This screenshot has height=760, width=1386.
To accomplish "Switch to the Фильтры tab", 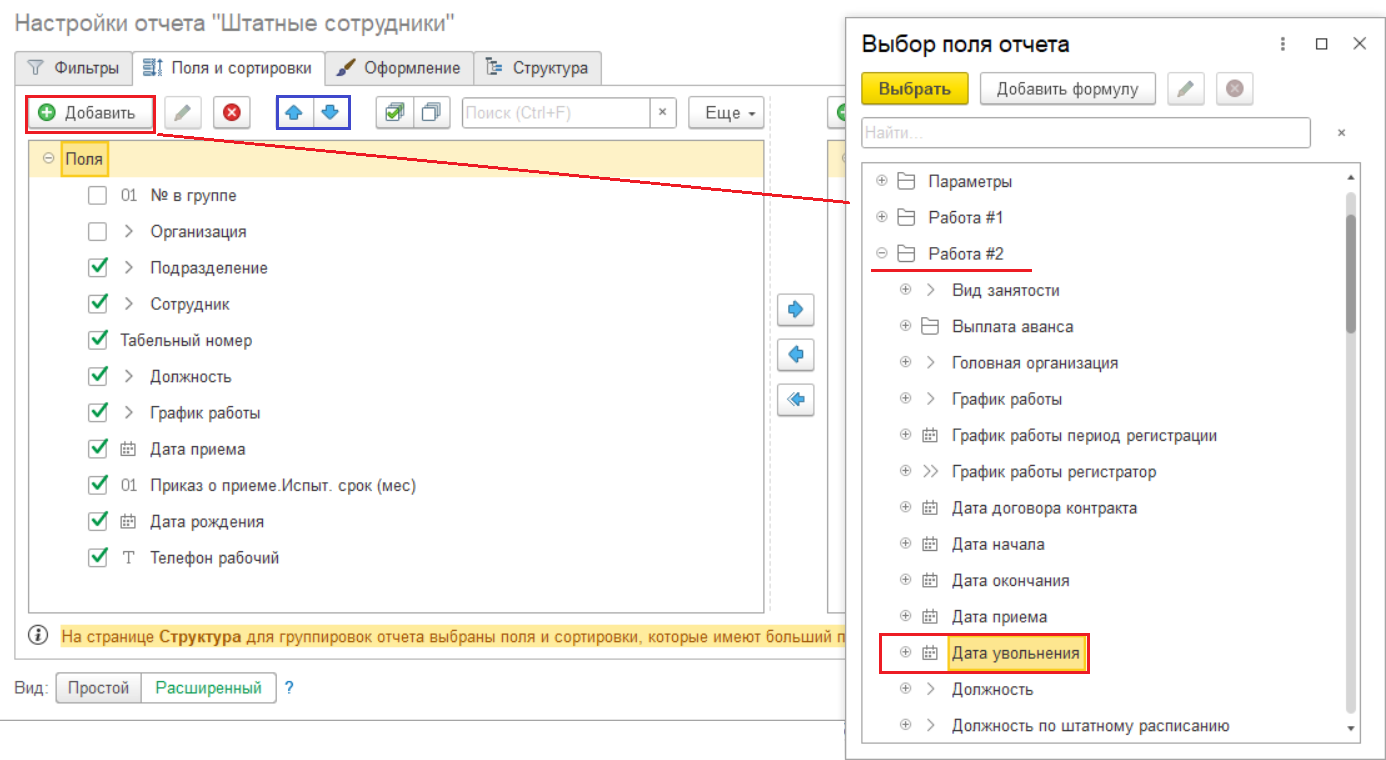I will pyautogui.click(x=75, y=68).
